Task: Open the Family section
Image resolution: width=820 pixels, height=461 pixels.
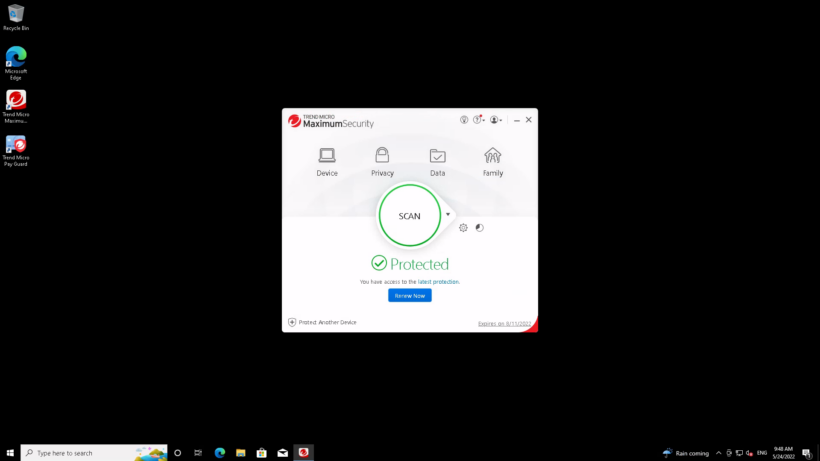Action: click(x=493, y=162)
